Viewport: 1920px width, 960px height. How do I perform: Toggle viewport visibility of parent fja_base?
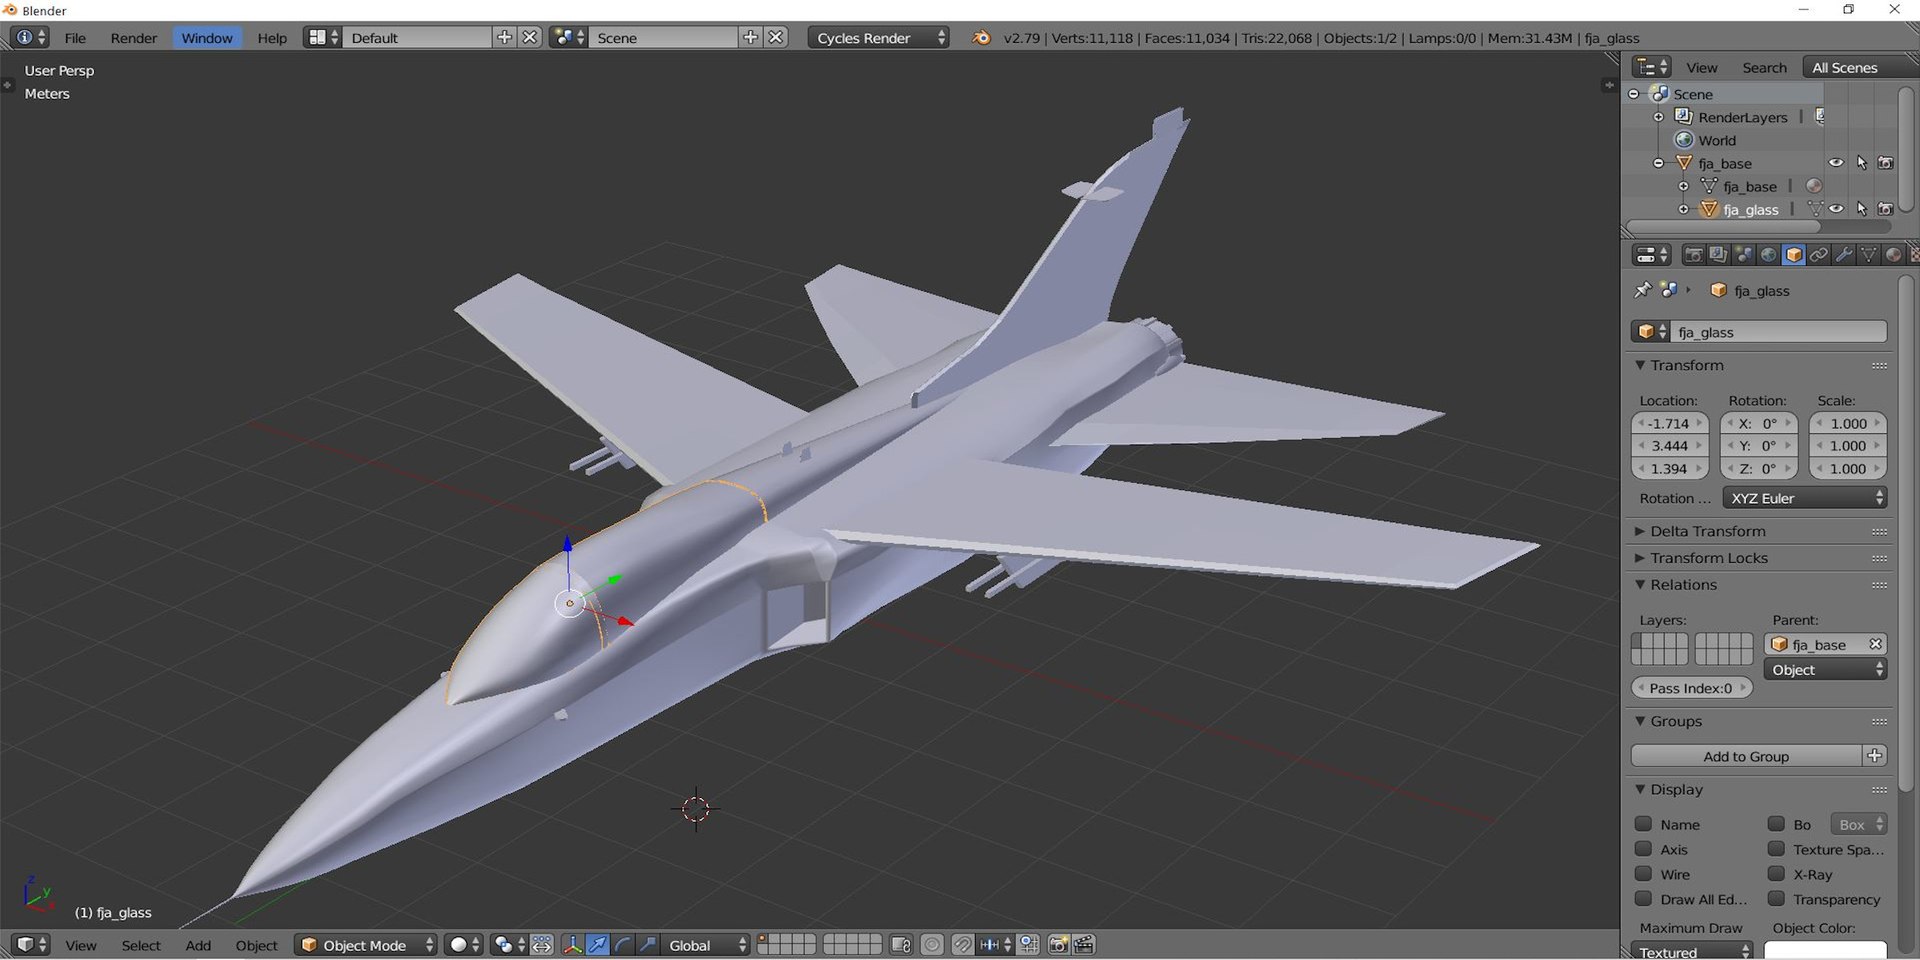pyautogui.click(x=1836, y=163)
